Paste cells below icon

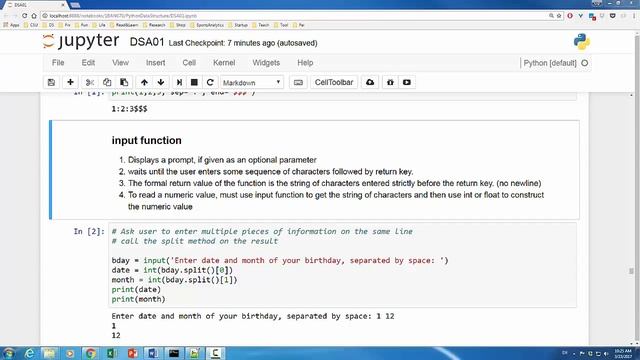pyautogui.click(x=124, y=82)
